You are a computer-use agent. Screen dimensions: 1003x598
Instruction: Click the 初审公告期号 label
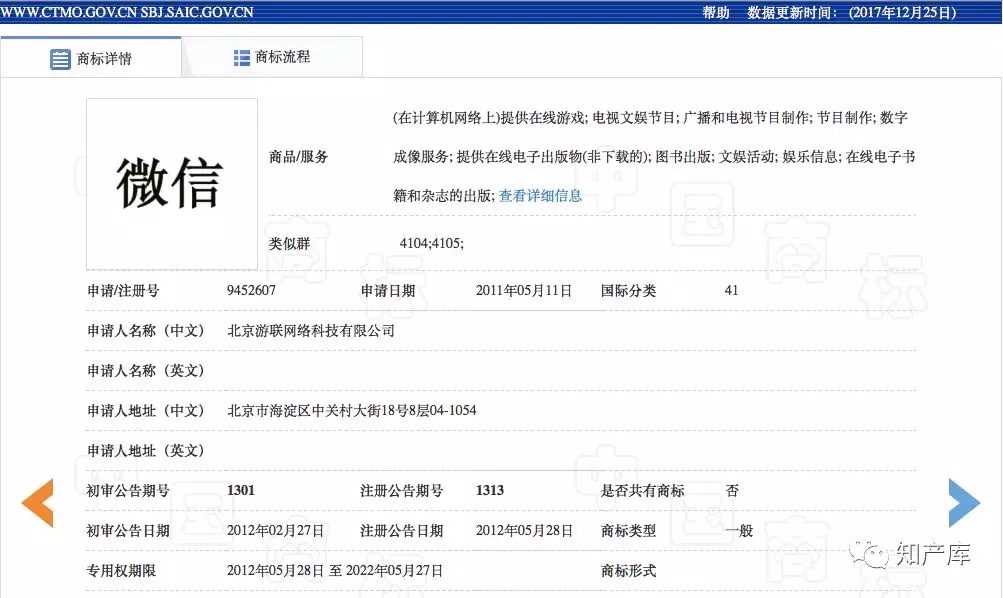tap(128, 491)
